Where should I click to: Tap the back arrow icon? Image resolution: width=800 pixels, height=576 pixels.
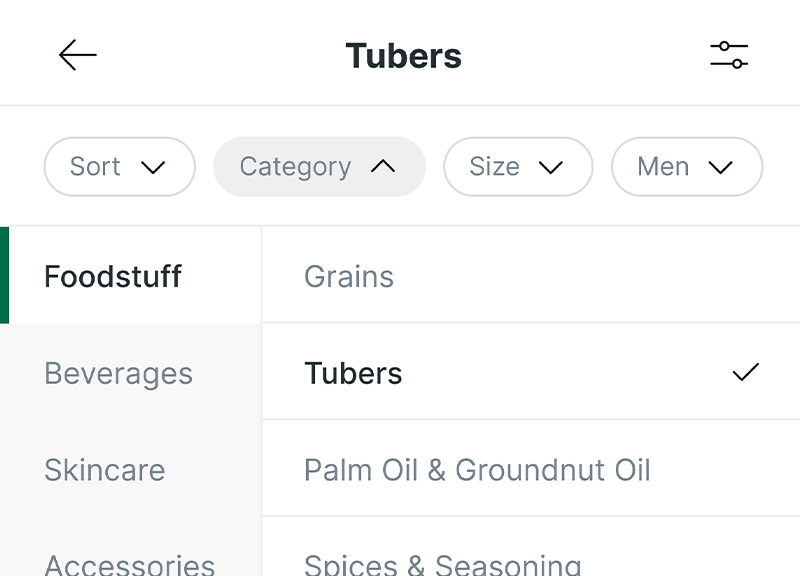click(77, 55)
